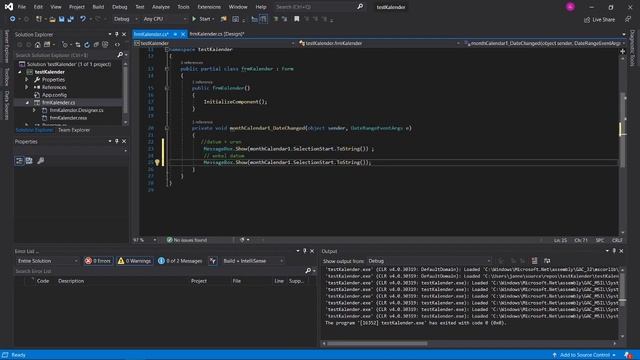Open the Any CPU platform dropdown

point(164,19)
